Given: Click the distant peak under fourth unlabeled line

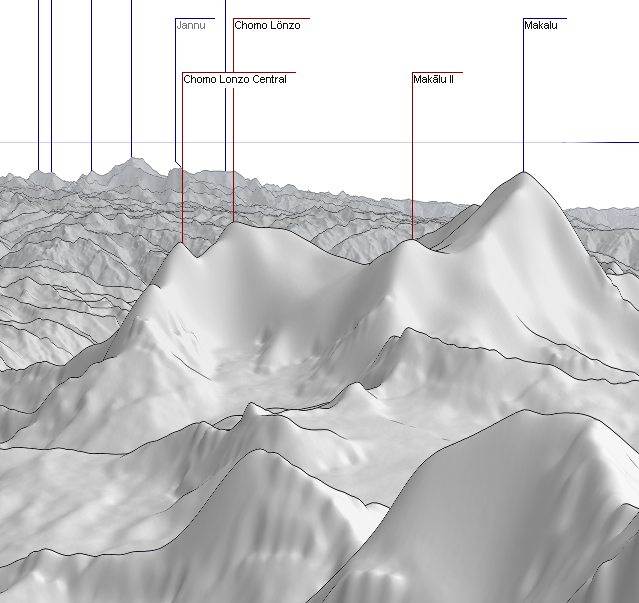Looking at the screenshot, I should pyautogui.click(x=131, y=159).
